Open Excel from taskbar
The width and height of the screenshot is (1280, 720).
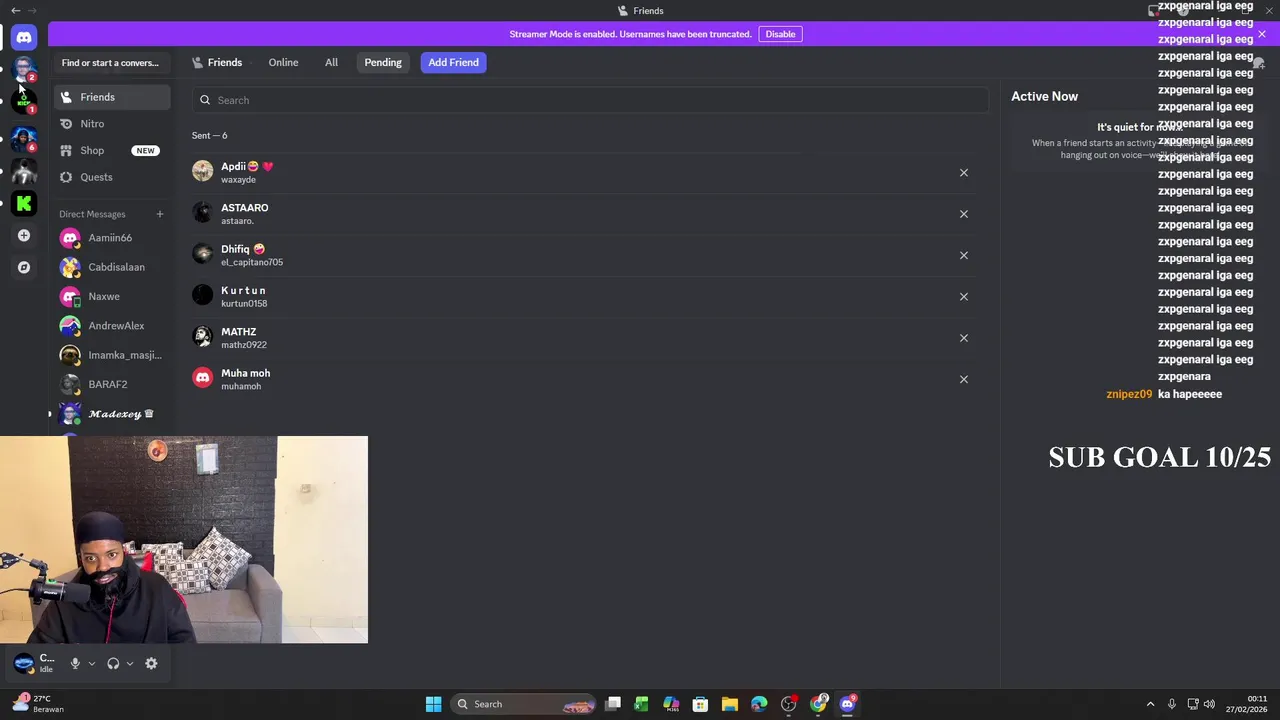[641, 704]
